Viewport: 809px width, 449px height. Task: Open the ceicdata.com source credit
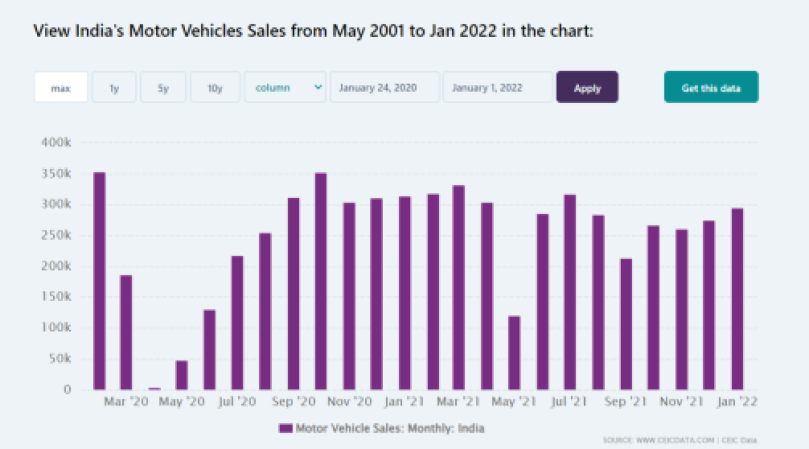[679, 440]
